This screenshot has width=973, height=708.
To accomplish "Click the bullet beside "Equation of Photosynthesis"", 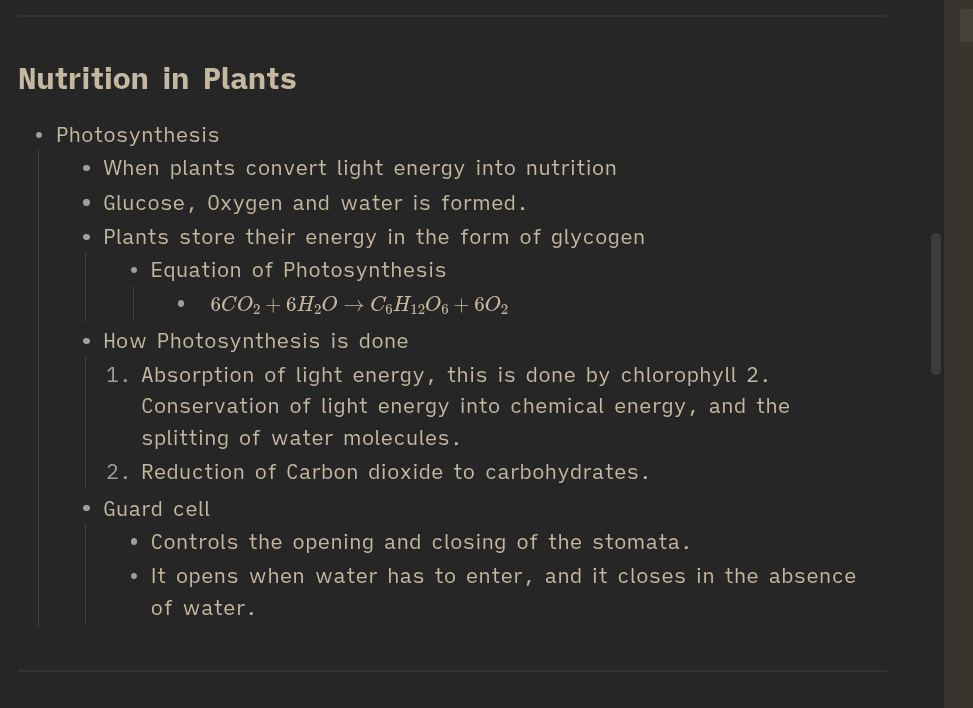I will [134, 270].
